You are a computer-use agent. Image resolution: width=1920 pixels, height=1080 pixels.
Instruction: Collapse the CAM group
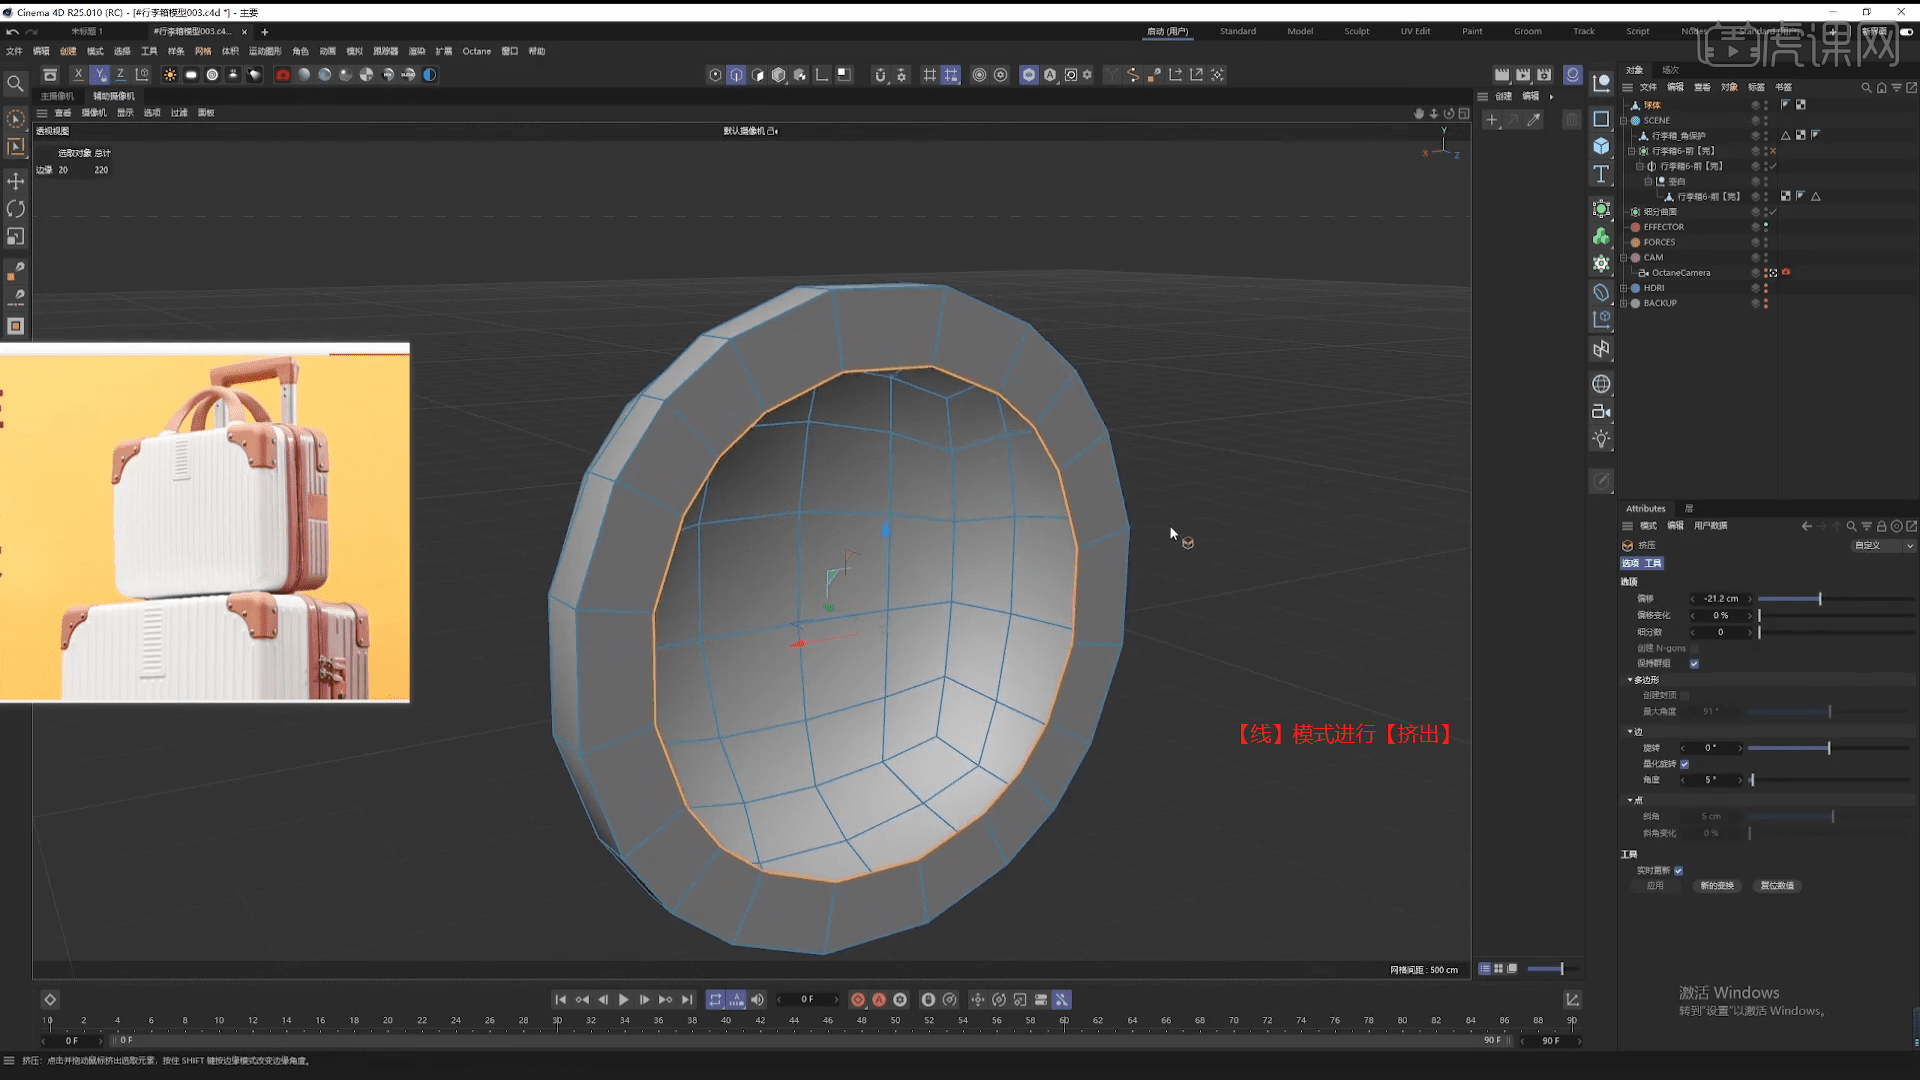1624,257
